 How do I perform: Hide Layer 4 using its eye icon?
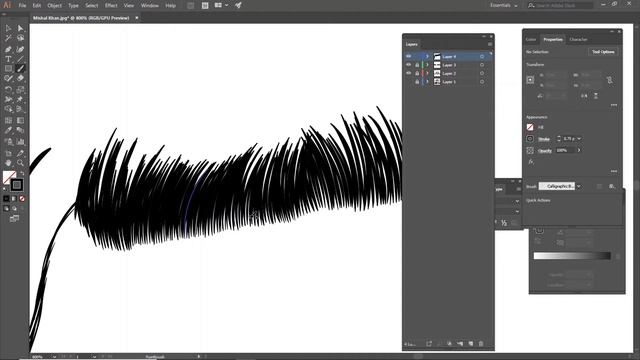409,56
